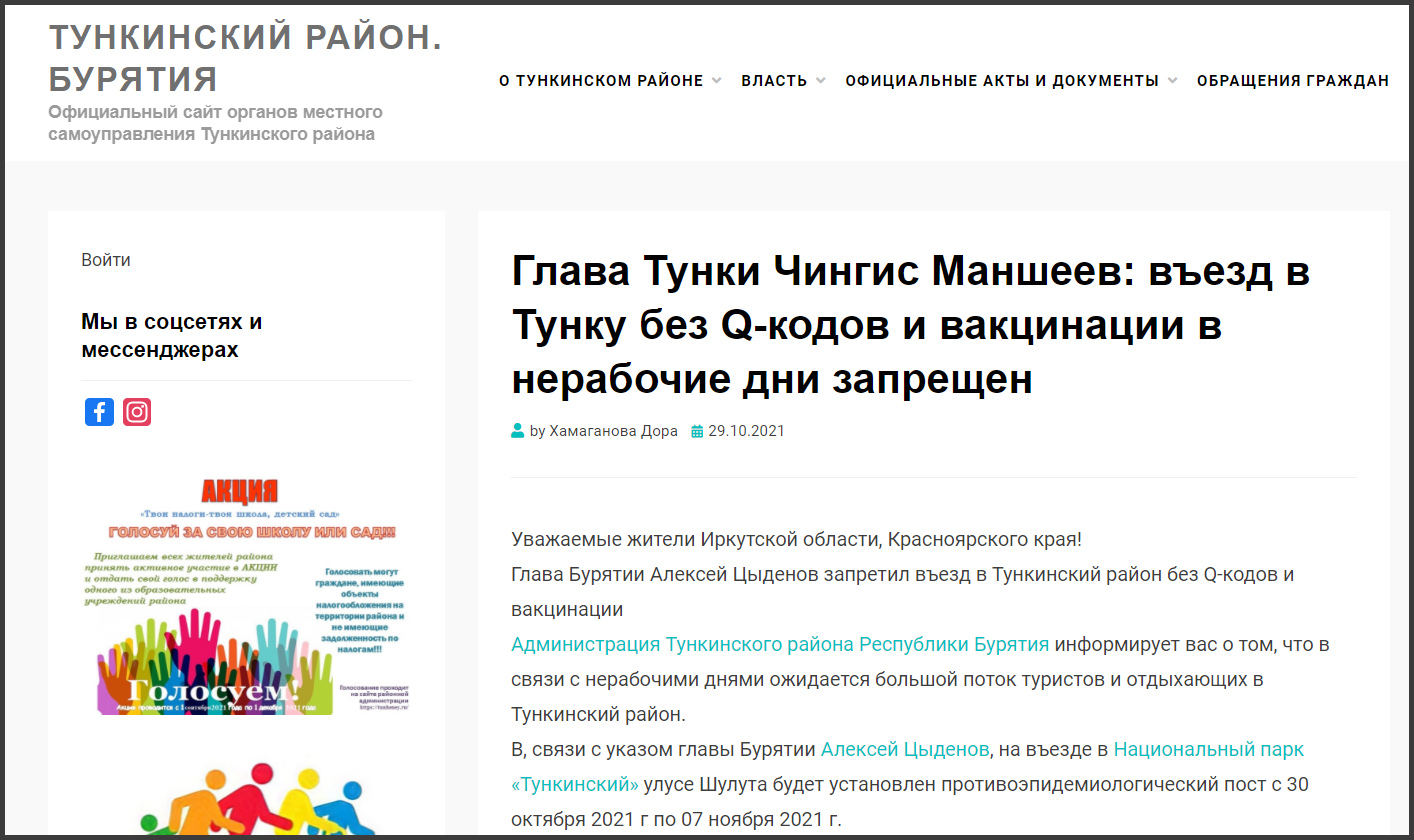Follow the 'Алексей Цыденов' link
The width and height of the screenshot is (1414, 840).
coord(905,749)
